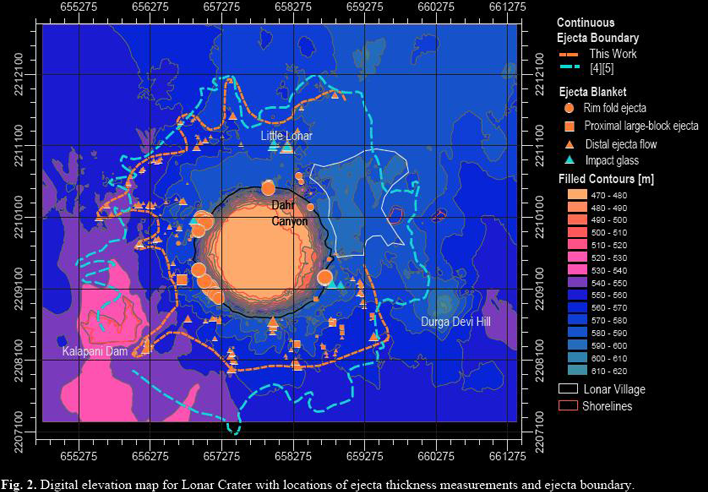Click the red Shorelines outline box in legend

(x=568, y=405)
